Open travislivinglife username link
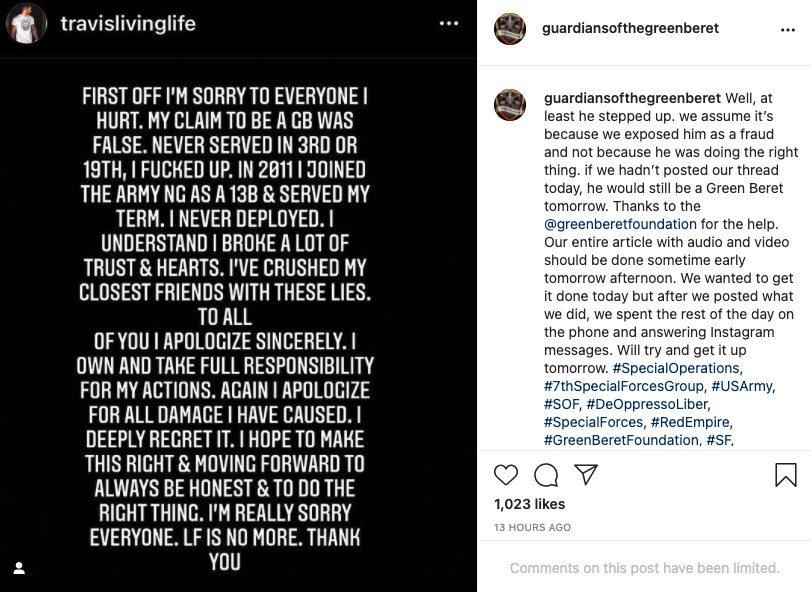811x592 pixels. coord(128,23)
